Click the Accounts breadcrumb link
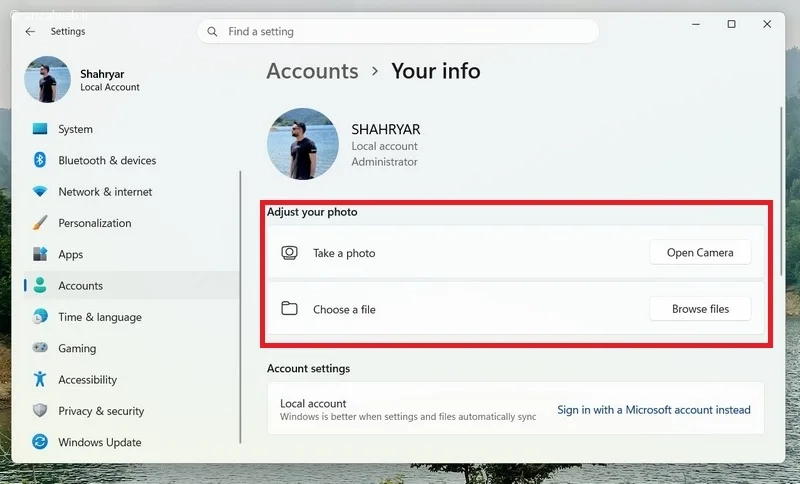 312,71
